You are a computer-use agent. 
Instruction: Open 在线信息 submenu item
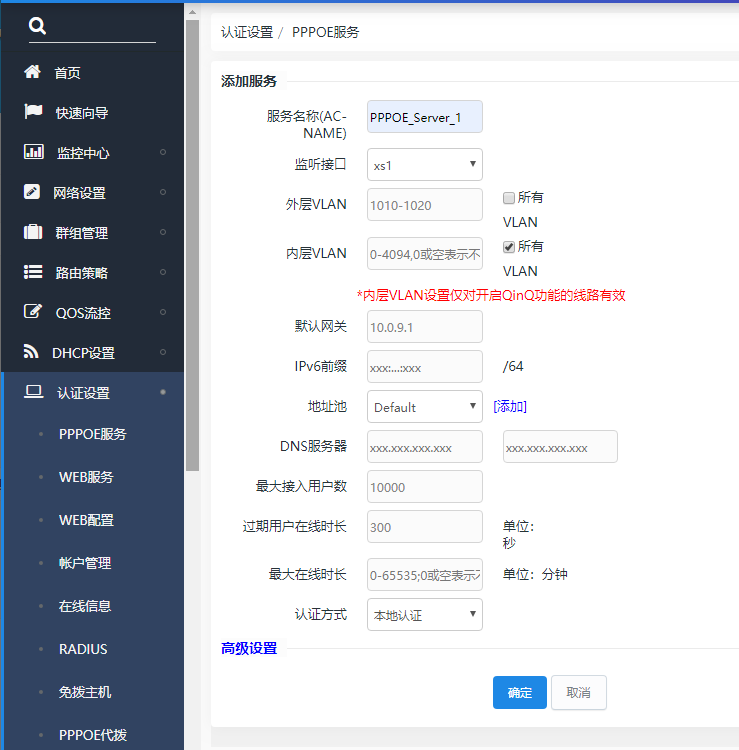pyautogui.click(x=85, y=607)
